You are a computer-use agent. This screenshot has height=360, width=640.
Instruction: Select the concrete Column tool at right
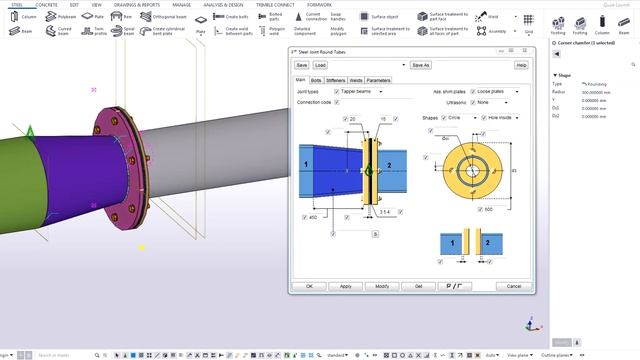[602, 25]
